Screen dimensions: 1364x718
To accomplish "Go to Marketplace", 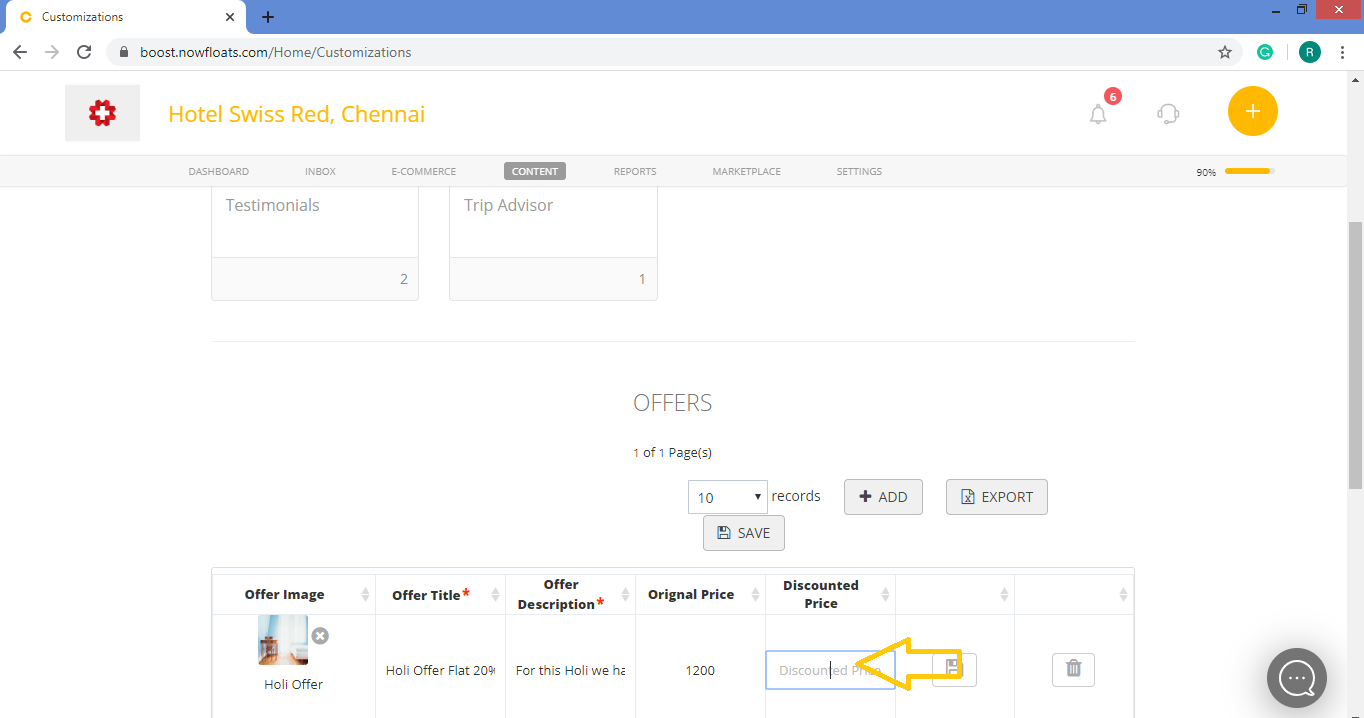I will point(746,171).
